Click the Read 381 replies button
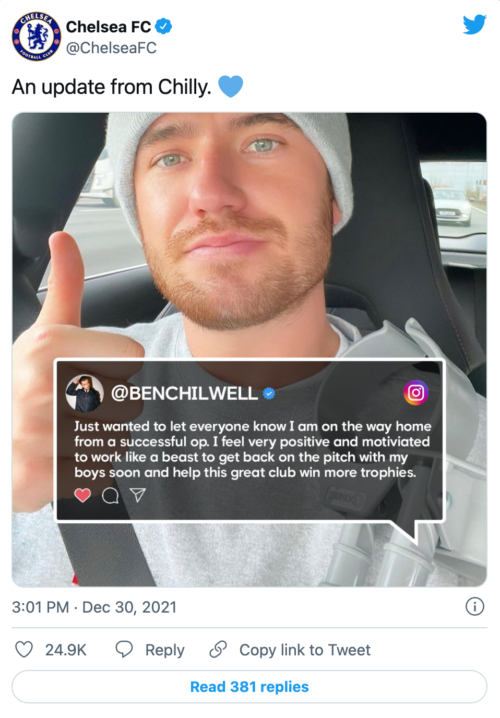 pyautogui.click(x=249, y=686)
